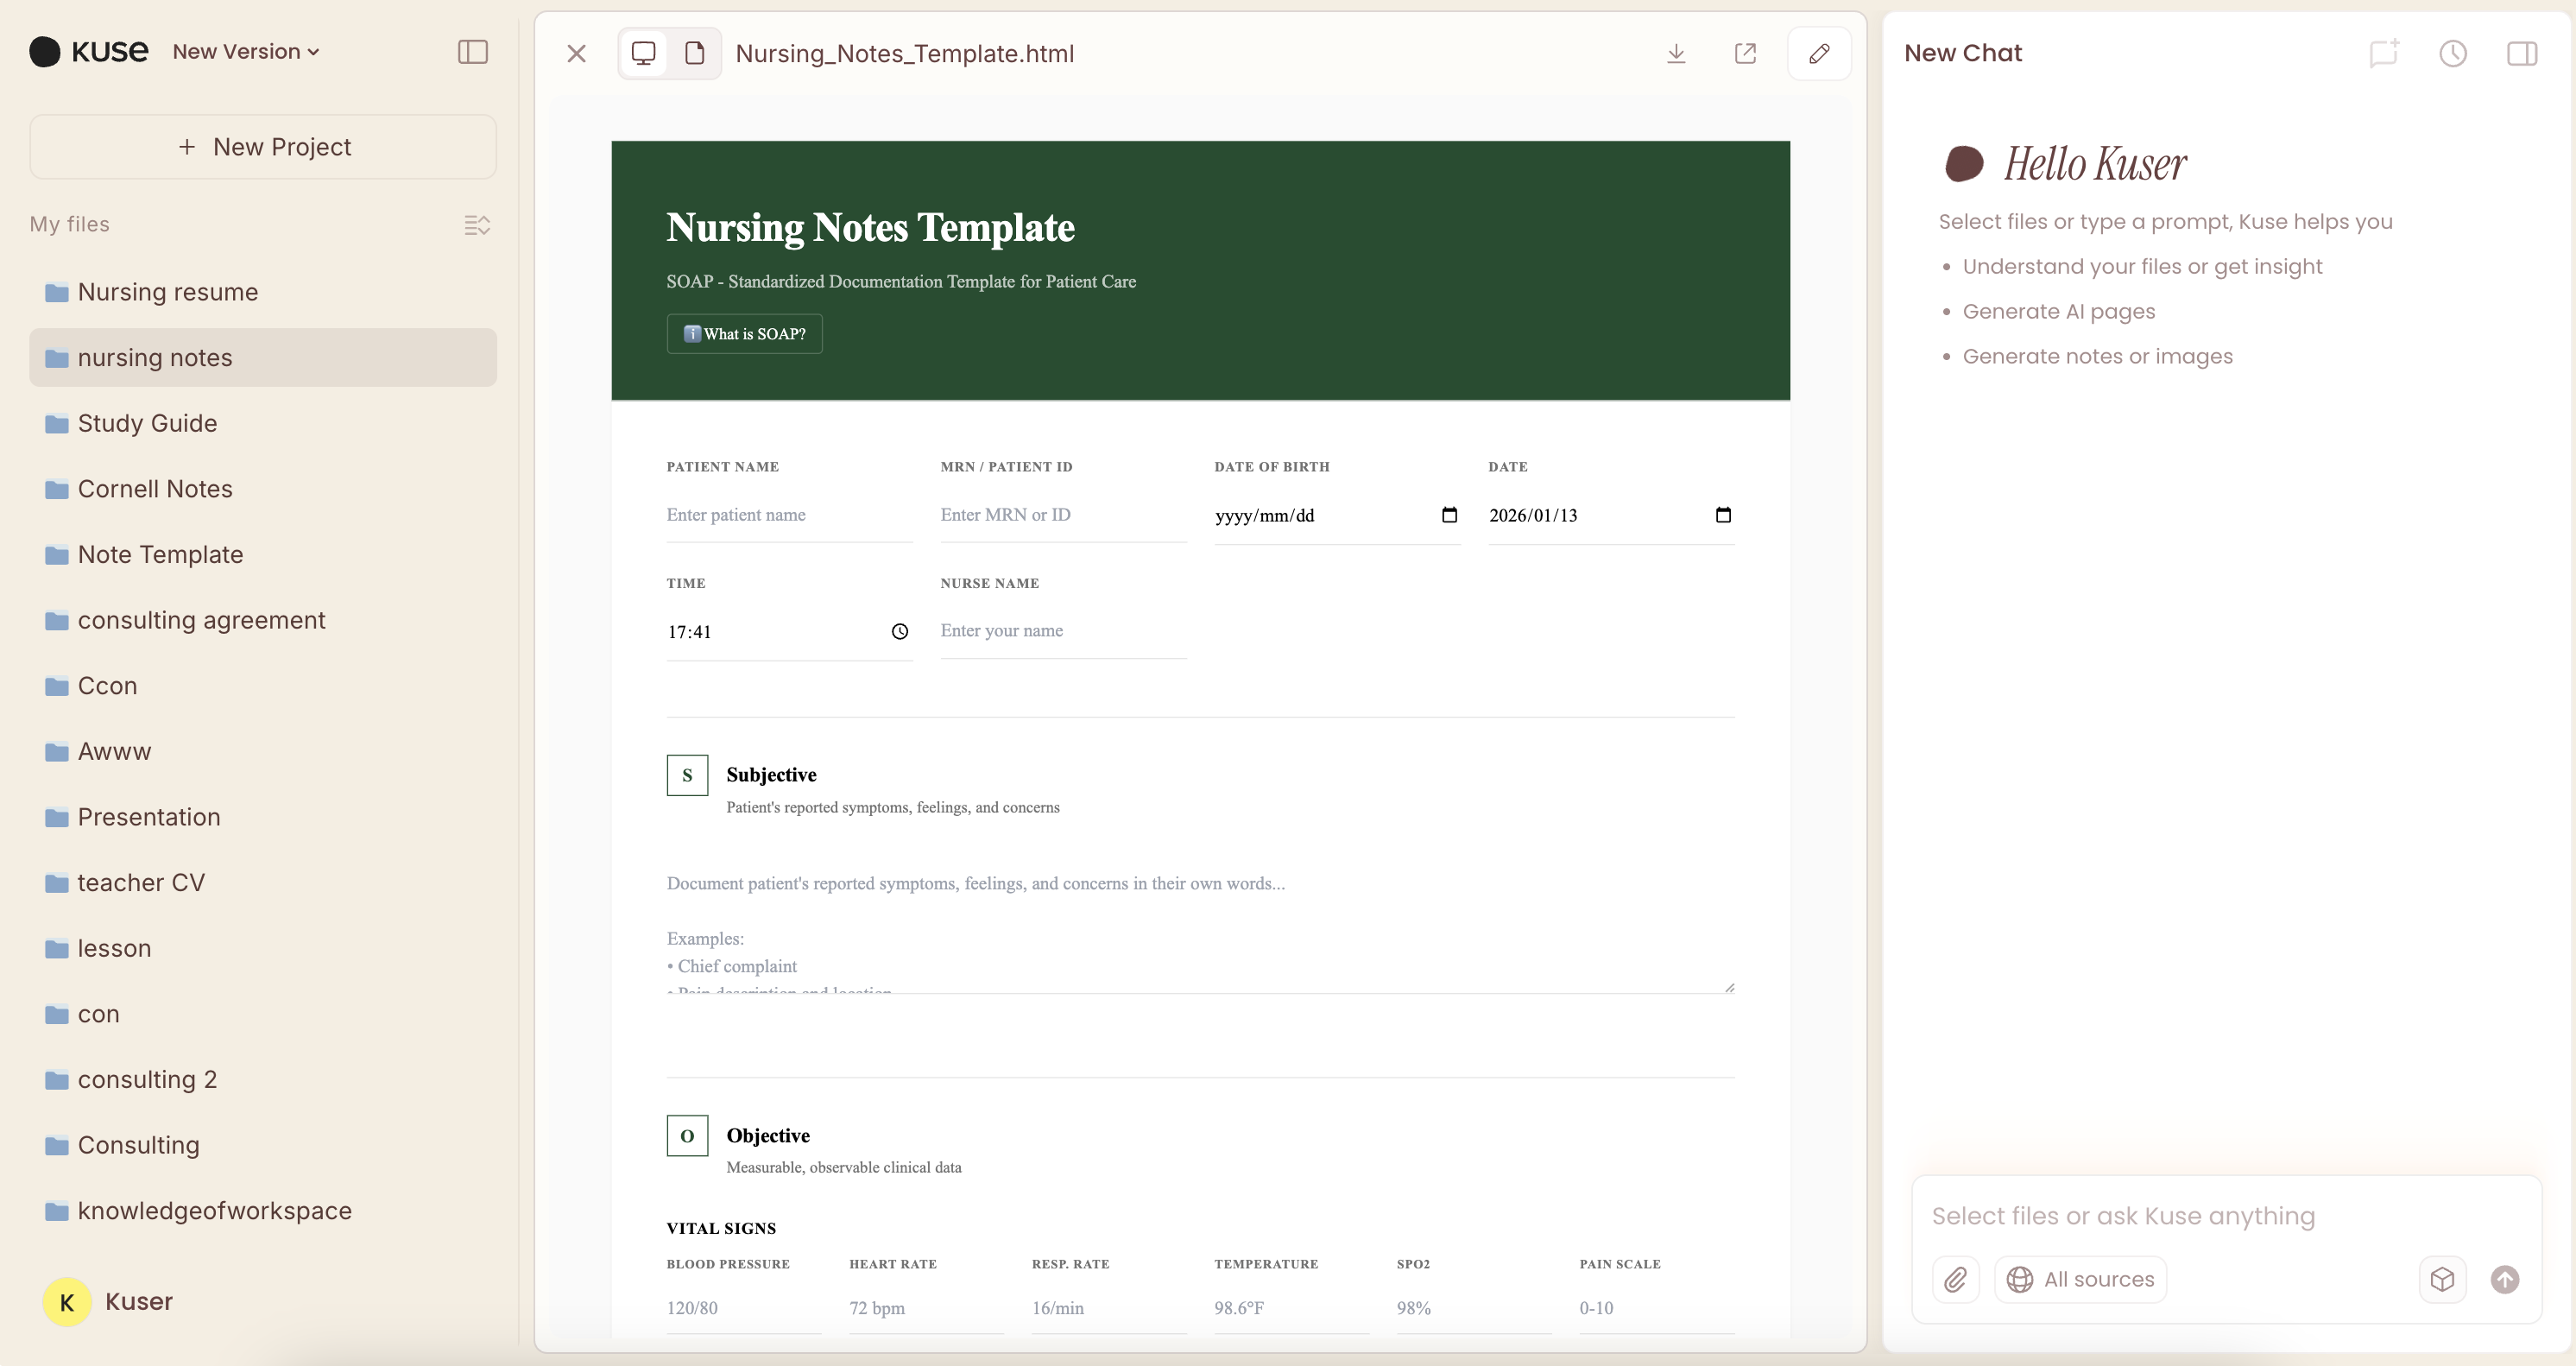The height and width of the screenshot is (1366, 2576).
Task: Toggle the right chat panel
Action: point(2522,53)
